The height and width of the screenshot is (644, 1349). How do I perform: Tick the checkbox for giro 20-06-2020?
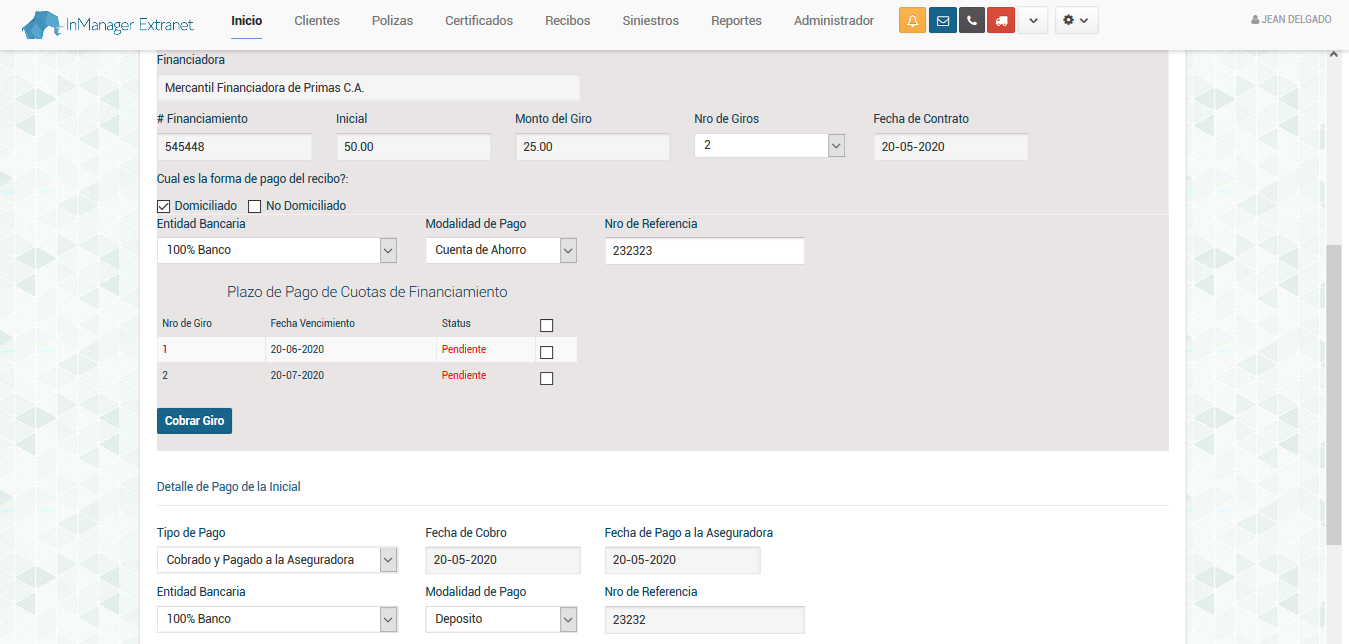point(546,352)
